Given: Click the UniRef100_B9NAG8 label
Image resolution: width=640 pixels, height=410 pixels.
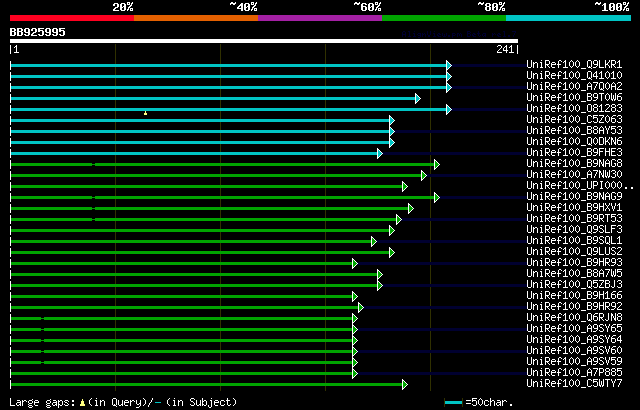Looking at the screenshot, I should (x=574, y=164).
